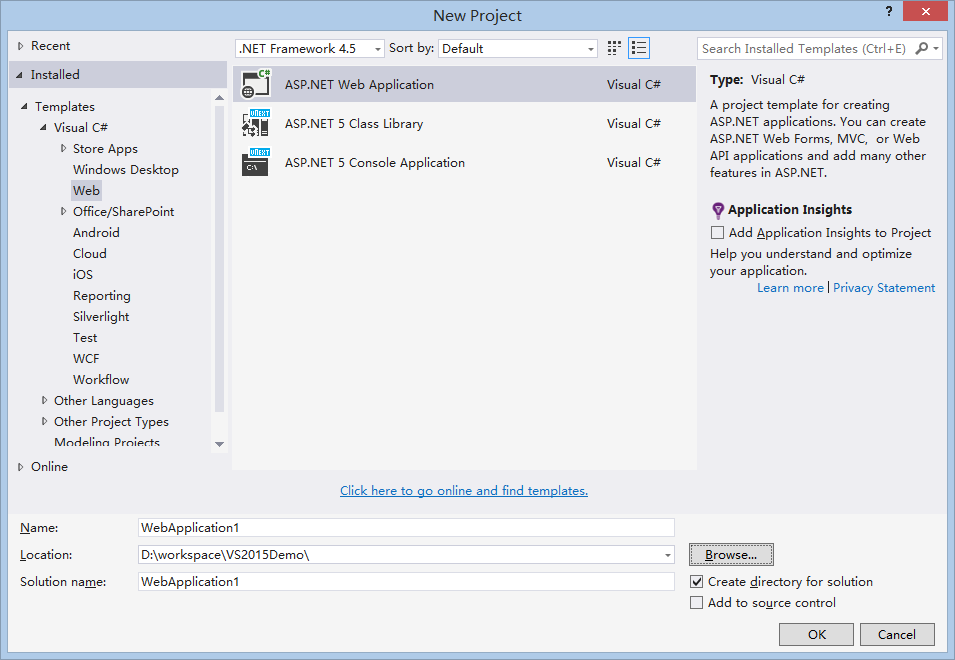This screenshot has width=955, height=660.
Task: Click the ASP.NET 5 Class Library icon
Action: pyautogui.click(x=256, y=124)
